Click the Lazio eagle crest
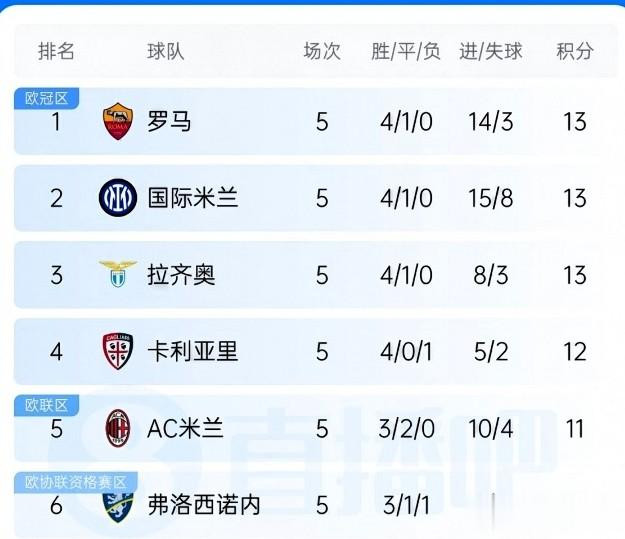 (118, 274)
